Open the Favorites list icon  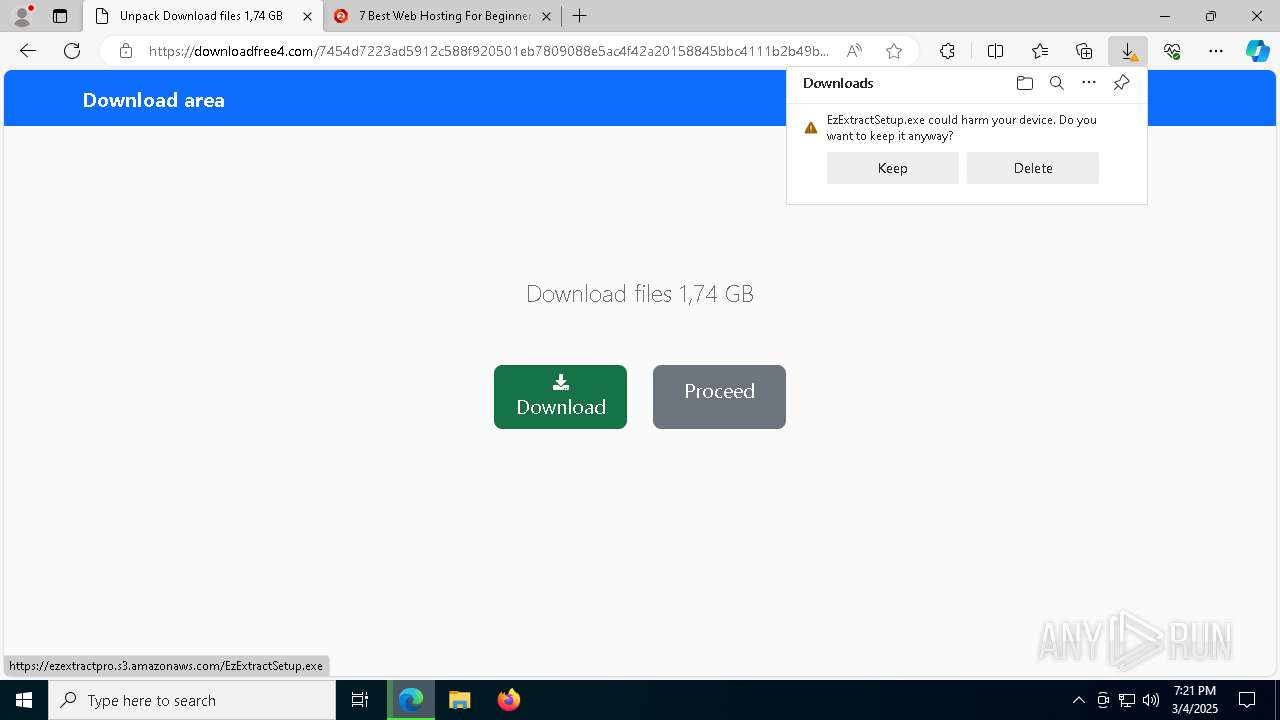click(1040, 51)
